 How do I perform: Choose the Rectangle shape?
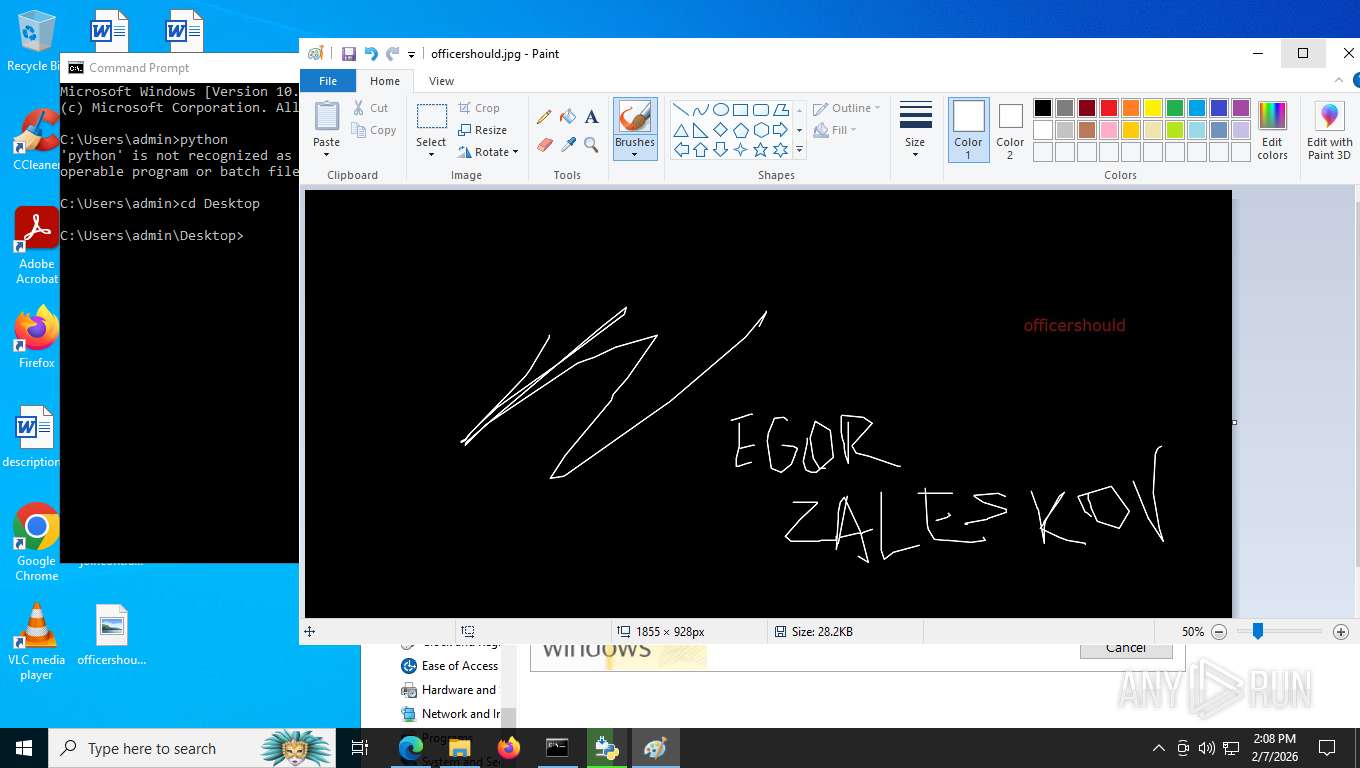(740, 110)
